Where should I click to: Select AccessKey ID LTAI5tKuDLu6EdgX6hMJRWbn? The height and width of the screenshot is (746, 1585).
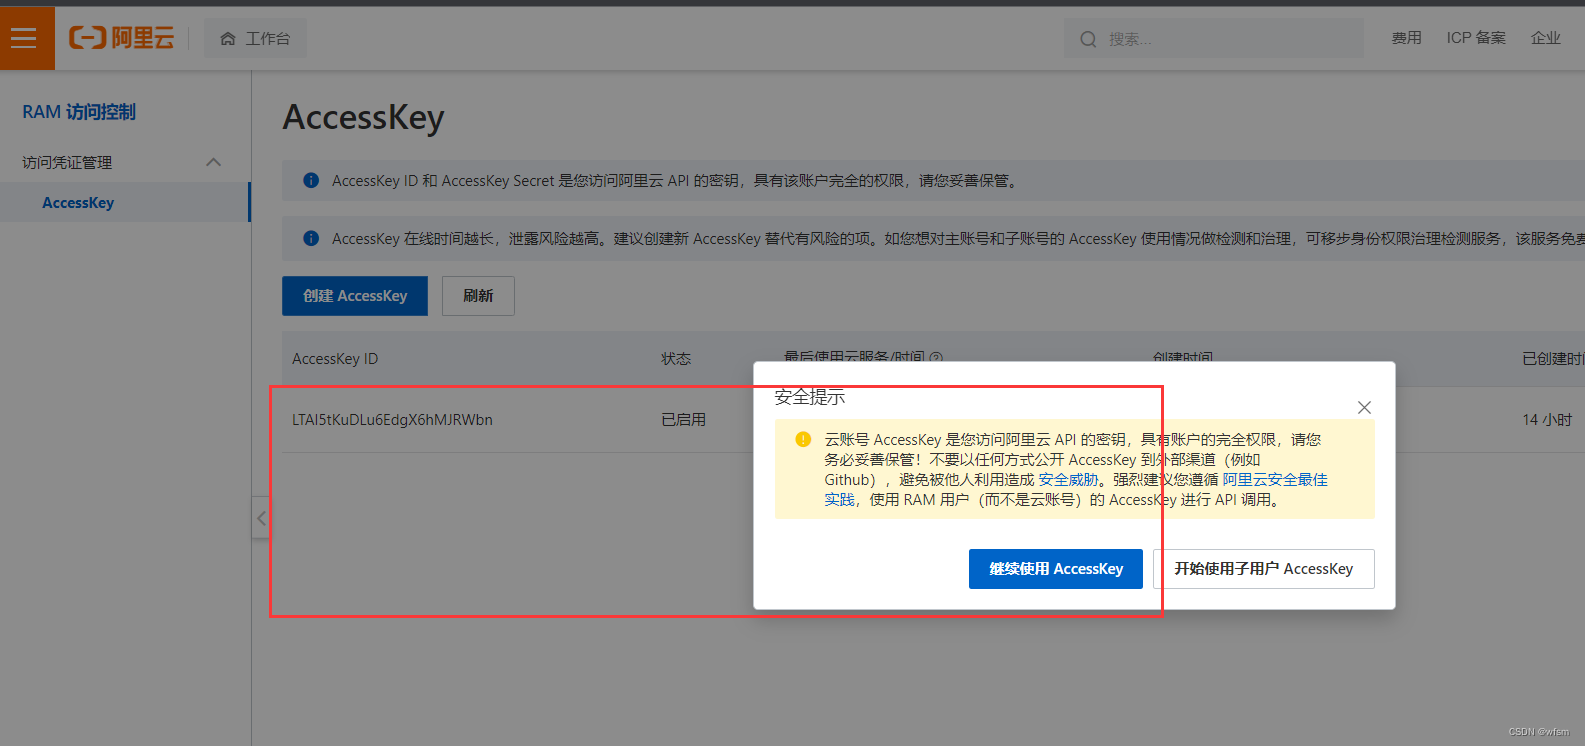(392, 420)
